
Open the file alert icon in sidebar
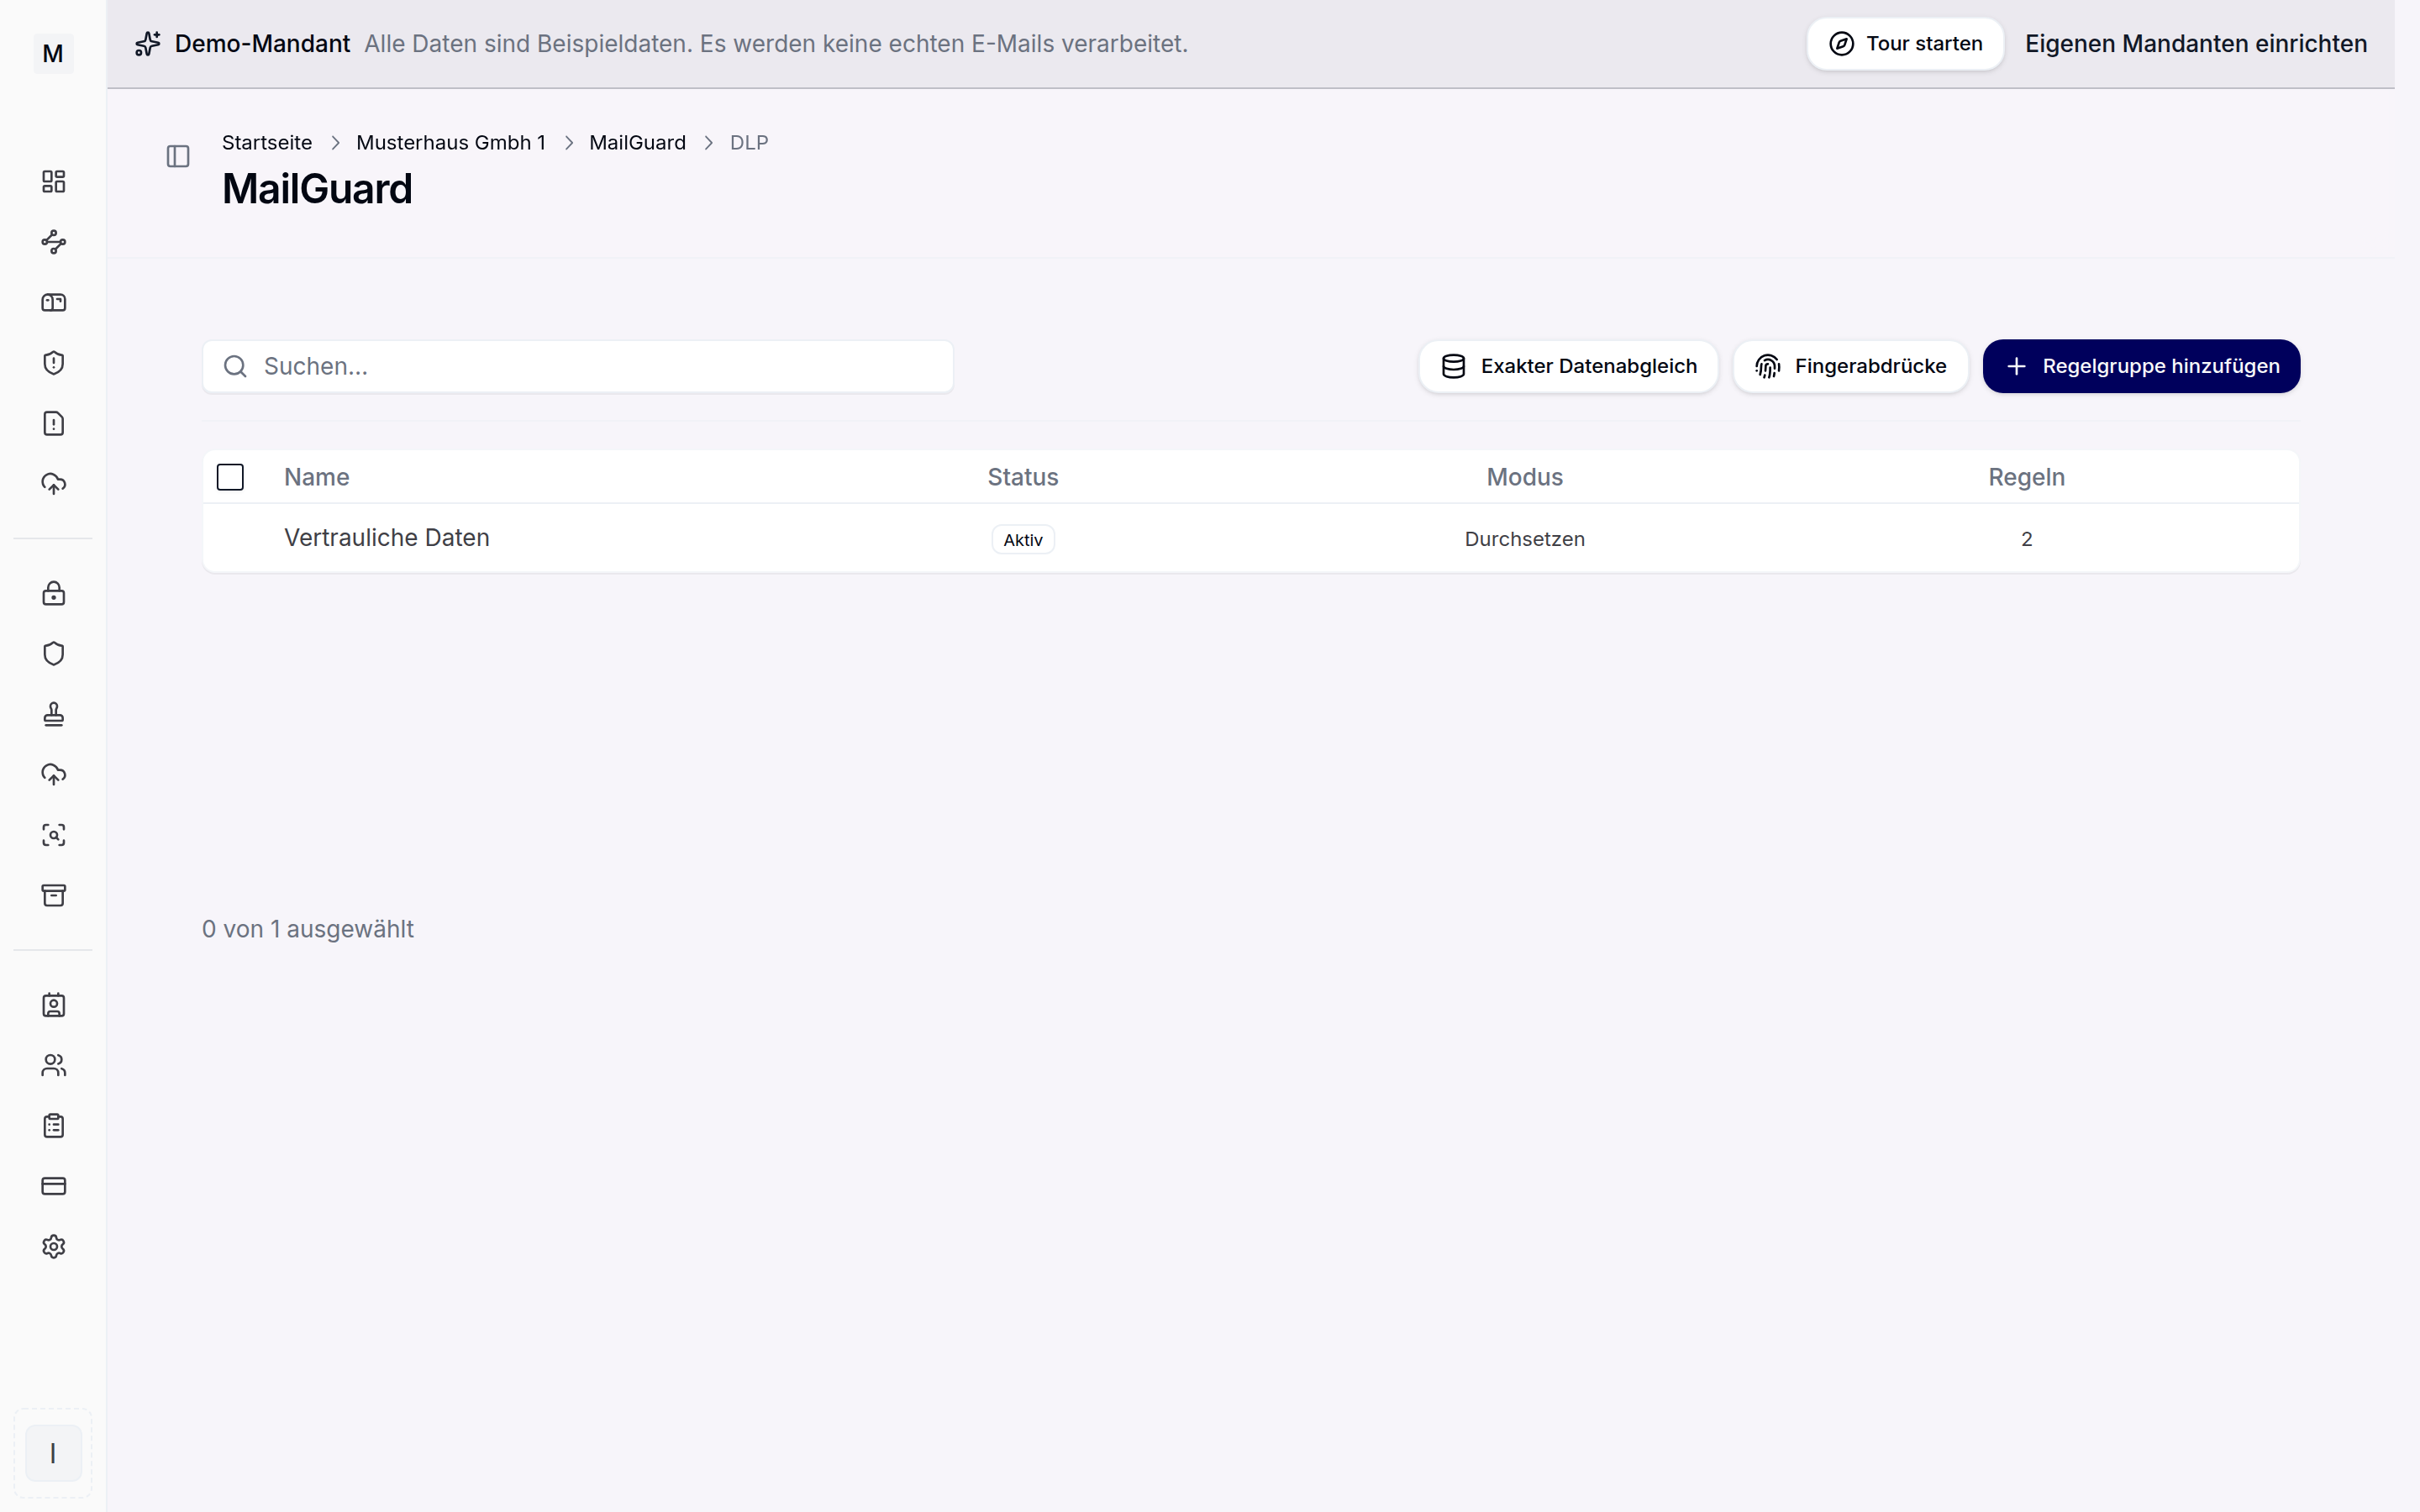[x=53, y=423]
